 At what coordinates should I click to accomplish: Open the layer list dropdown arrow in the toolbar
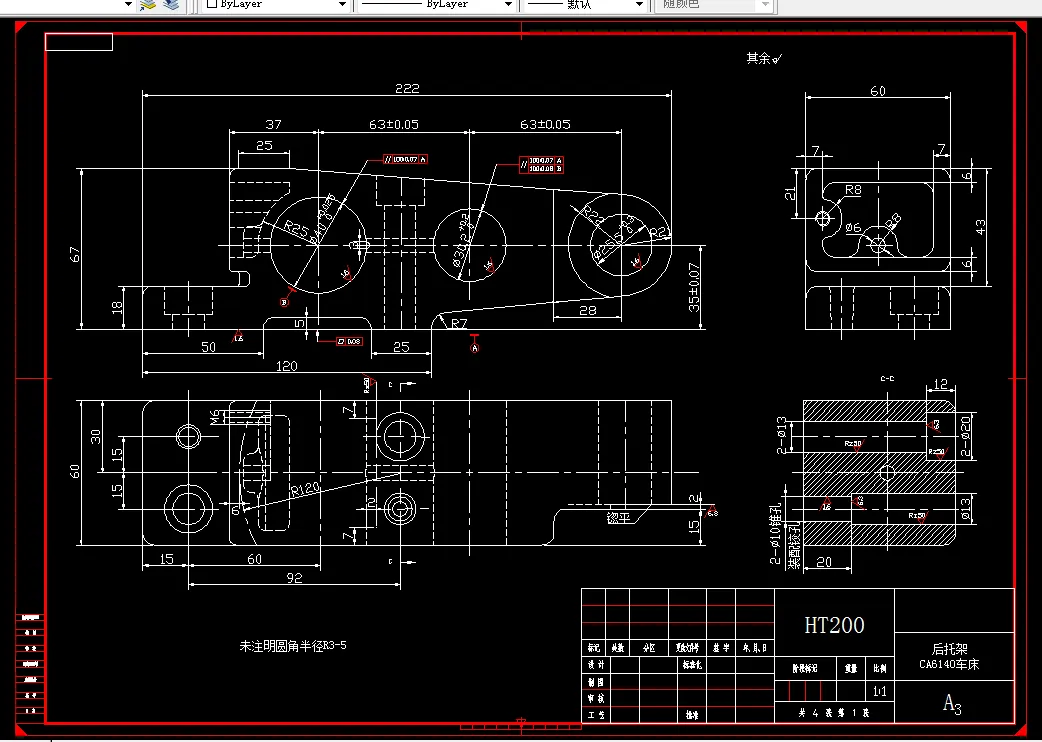click(128, 4)
